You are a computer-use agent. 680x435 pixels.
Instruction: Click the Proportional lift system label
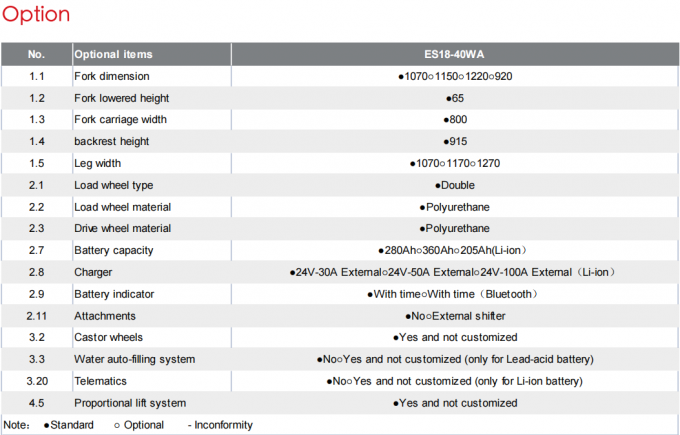[x=130, y=403]
